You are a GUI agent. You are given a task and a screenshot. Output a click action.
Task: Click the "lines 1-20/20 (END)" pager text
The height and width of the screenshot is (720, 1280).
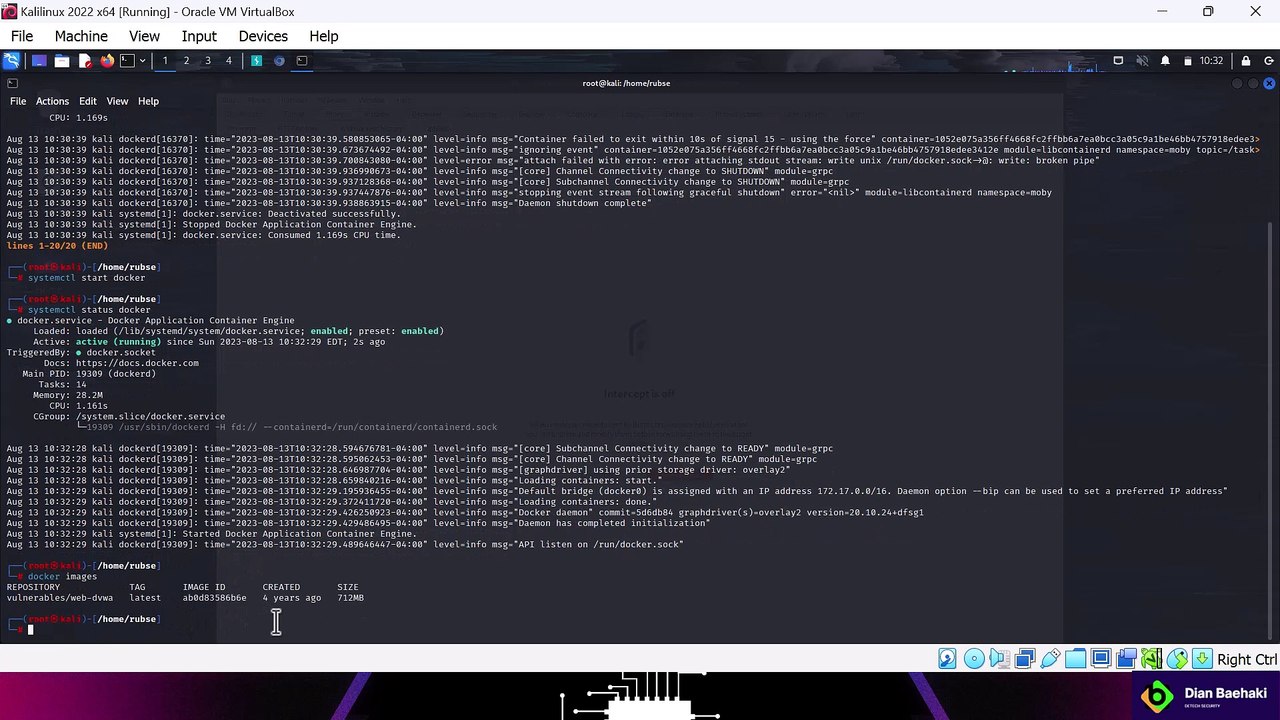pos(57,246)
